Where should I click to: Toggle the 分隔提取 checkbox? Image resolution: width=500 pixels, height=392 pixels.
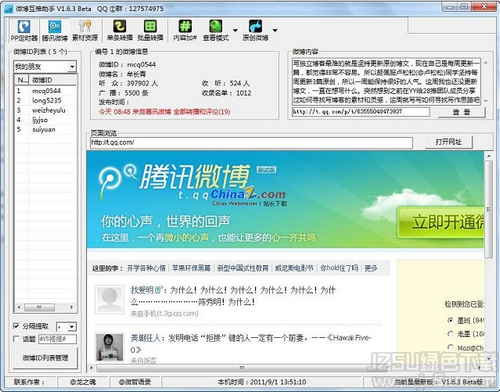(x=16, y=326)
